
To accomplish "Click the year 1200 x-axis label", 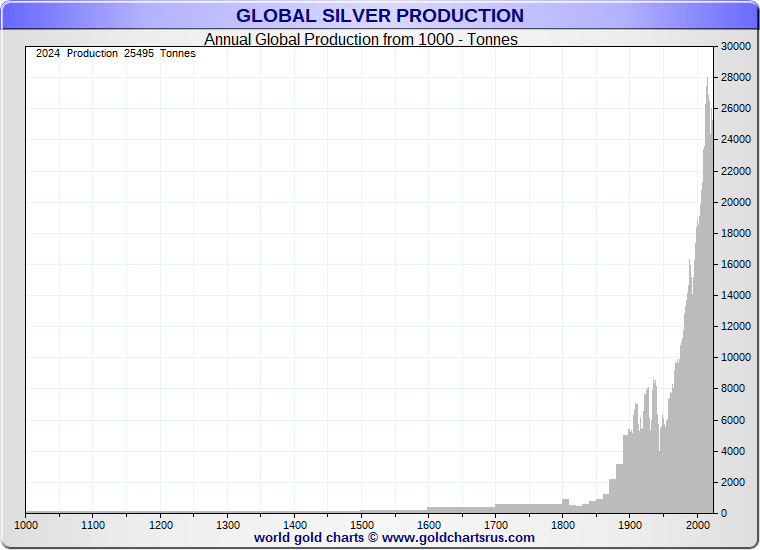I will (x=160, y=524).
